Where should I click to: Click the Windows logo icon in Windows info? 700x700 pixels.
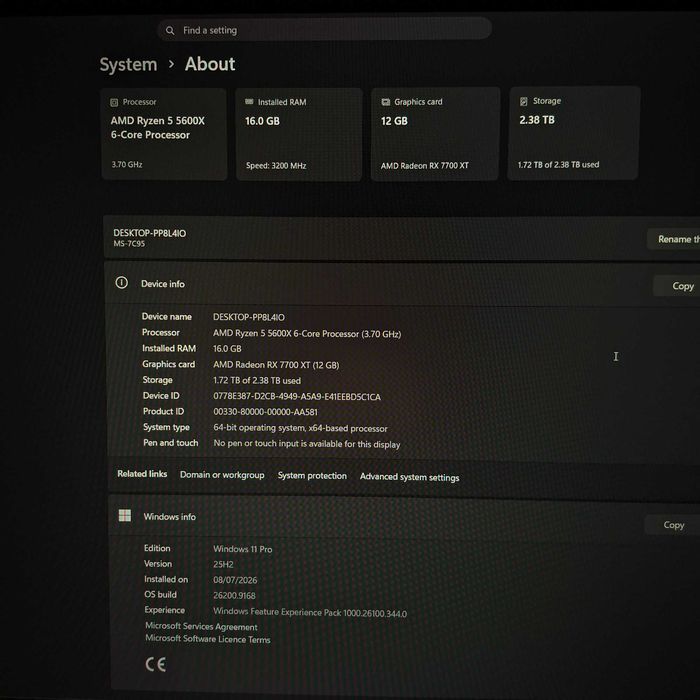click(x=125, y=516)
